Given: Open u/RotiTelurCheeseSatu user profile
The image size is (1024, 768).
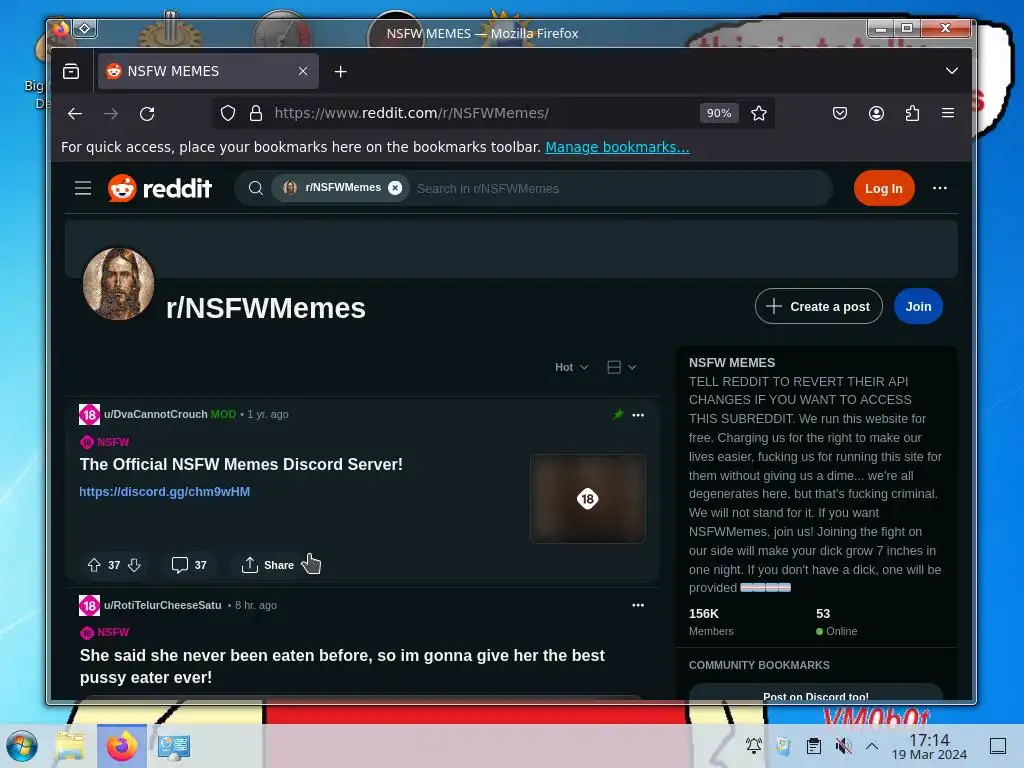Looking at the screenshot, I should 163,605.
